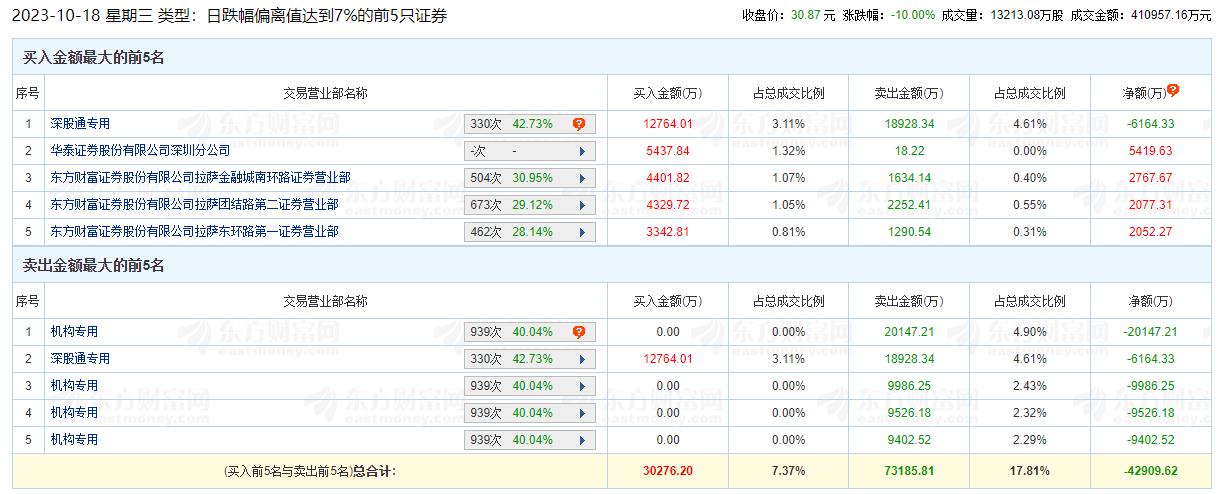Expand the 330次 42.73% stats in sell table
Viewport: 1221px width, 494px height.
click(x=531, y=359)
